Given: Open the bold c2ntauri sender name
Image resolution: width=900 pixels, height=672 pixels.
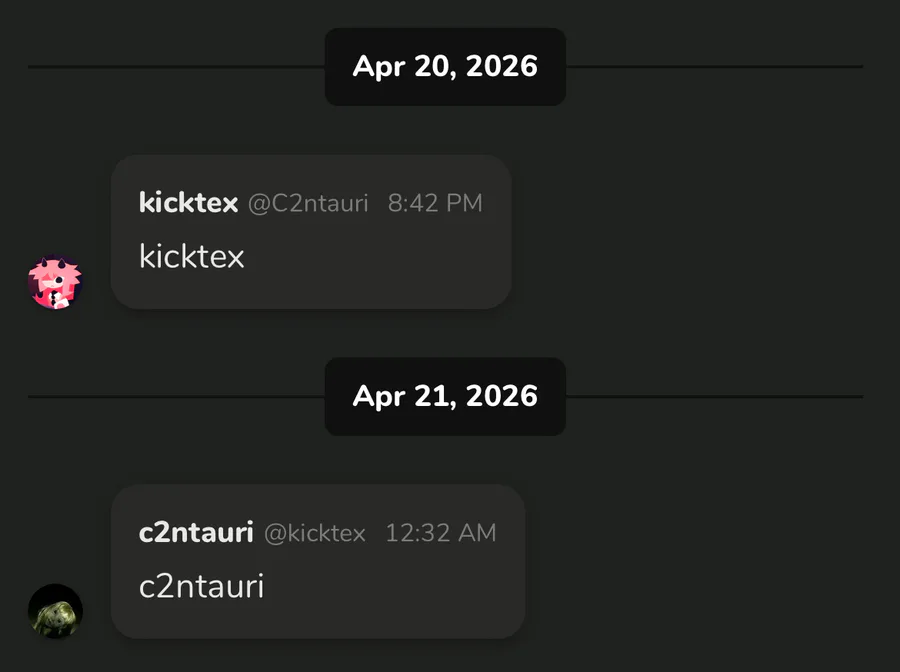Looking at the screenshot, I should click(x=196, y=533).
